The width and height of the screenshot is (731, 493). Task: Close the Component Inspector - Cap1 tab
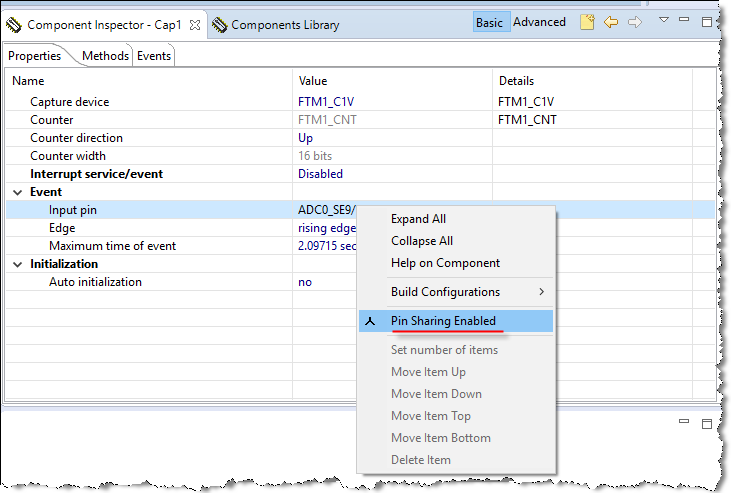pyautogui.click(x=195, y=24)
